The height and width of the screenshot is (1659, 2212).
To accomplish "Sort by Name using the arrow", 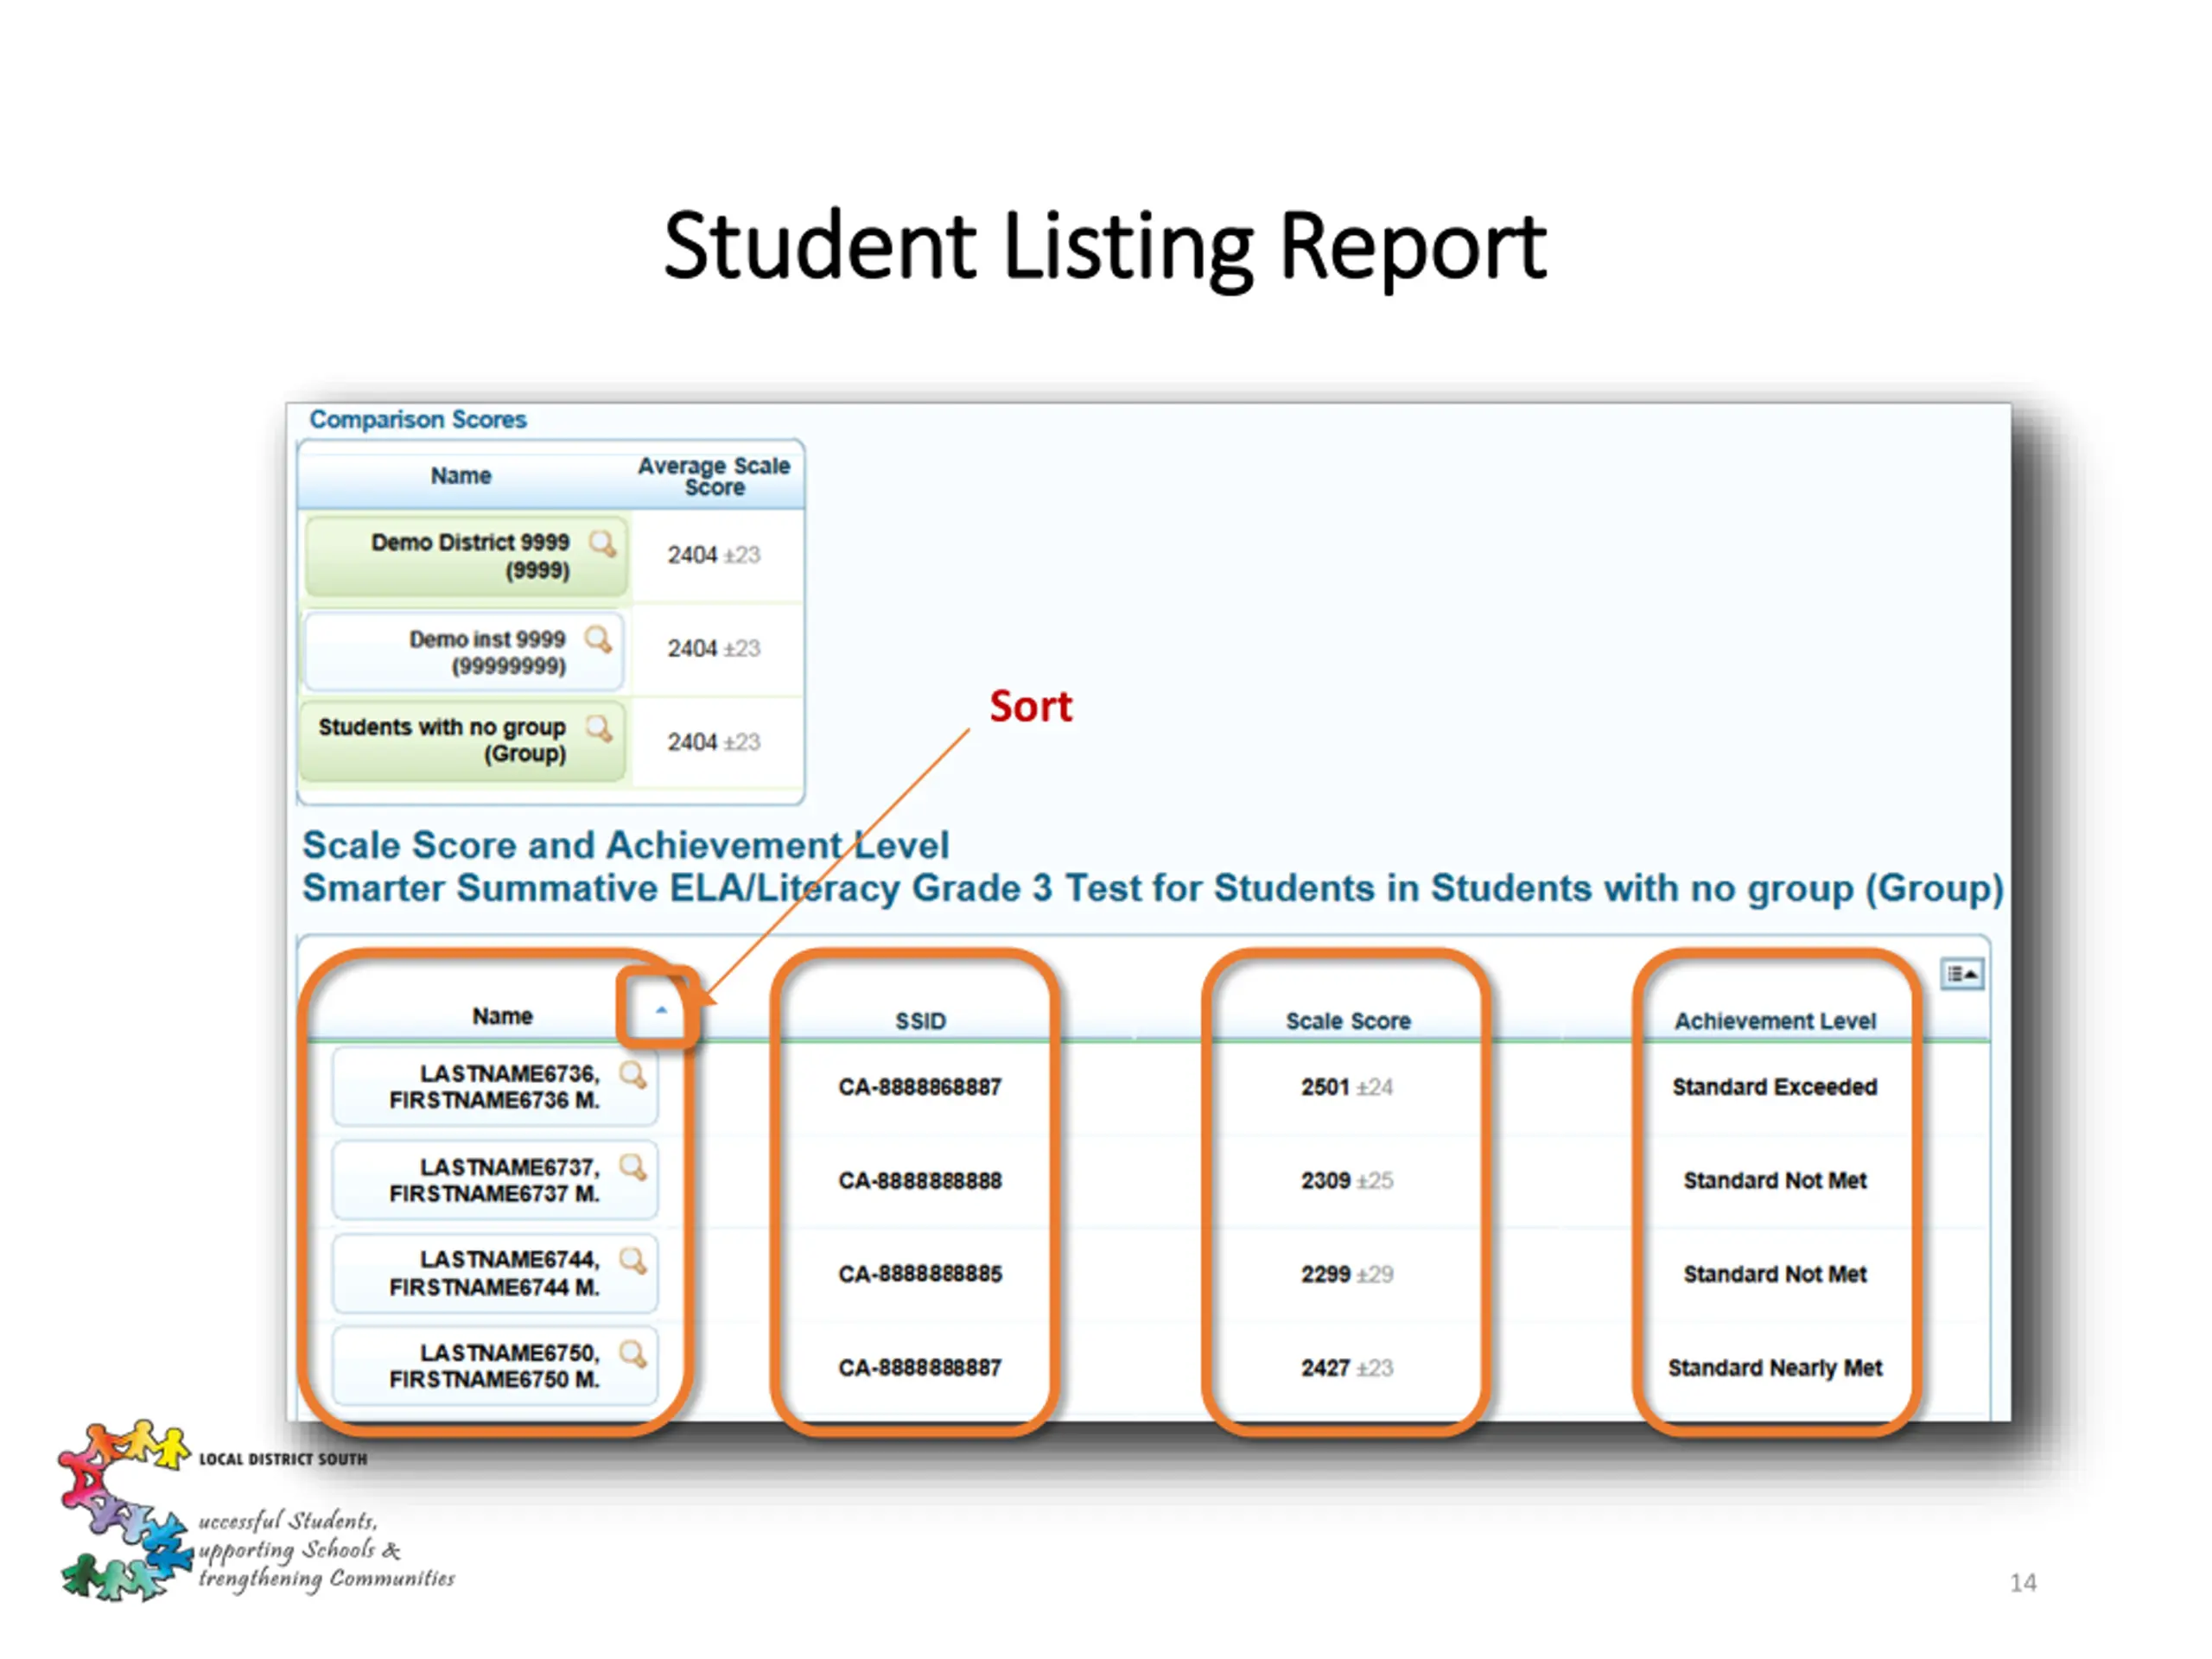I will (x=661, y=1010).
